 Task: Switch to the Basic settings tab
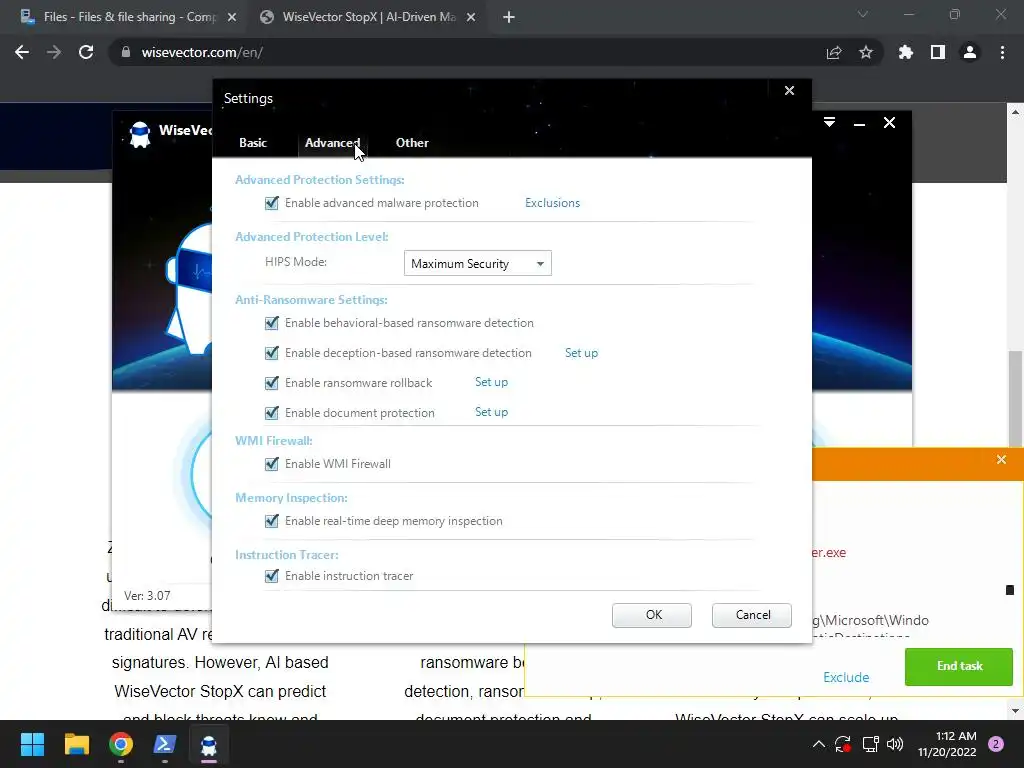(x=253, y=142)
